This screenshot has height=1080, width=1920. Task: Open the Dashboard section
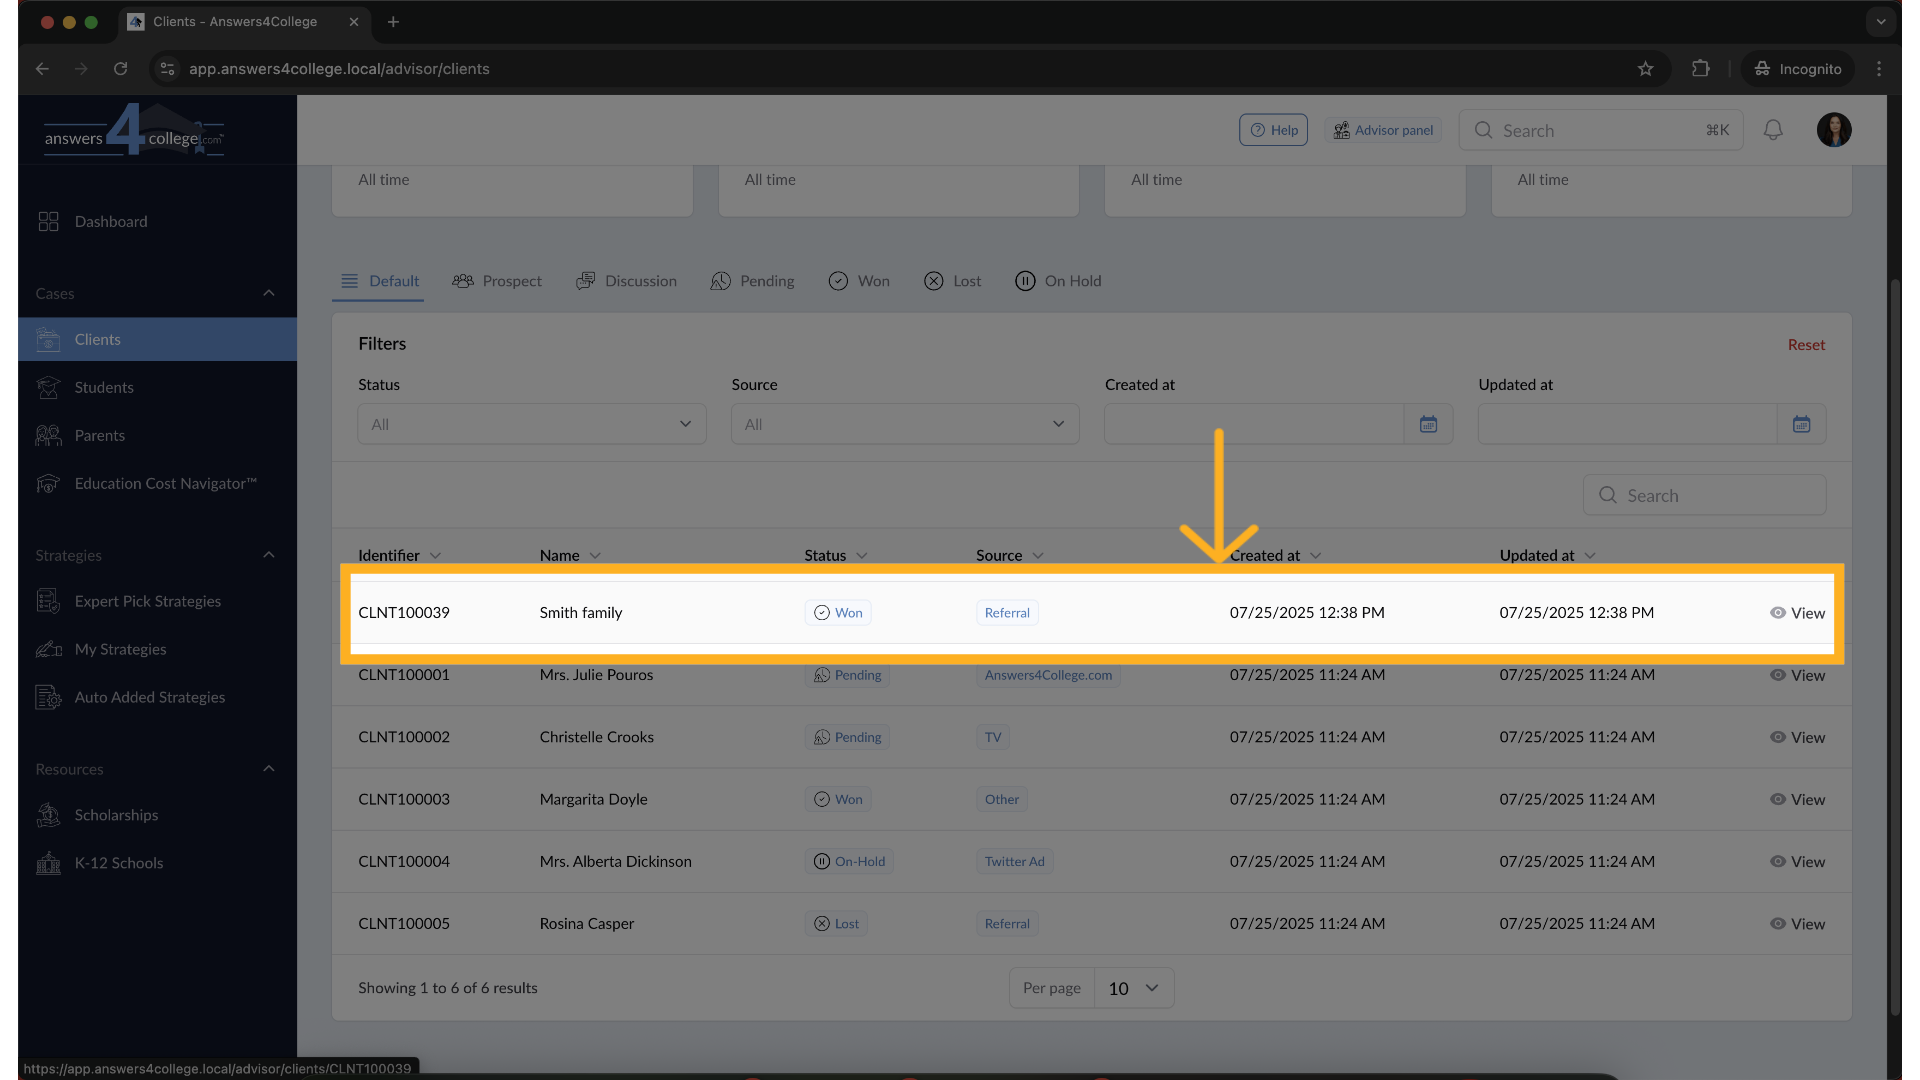(x=110, y=221)
